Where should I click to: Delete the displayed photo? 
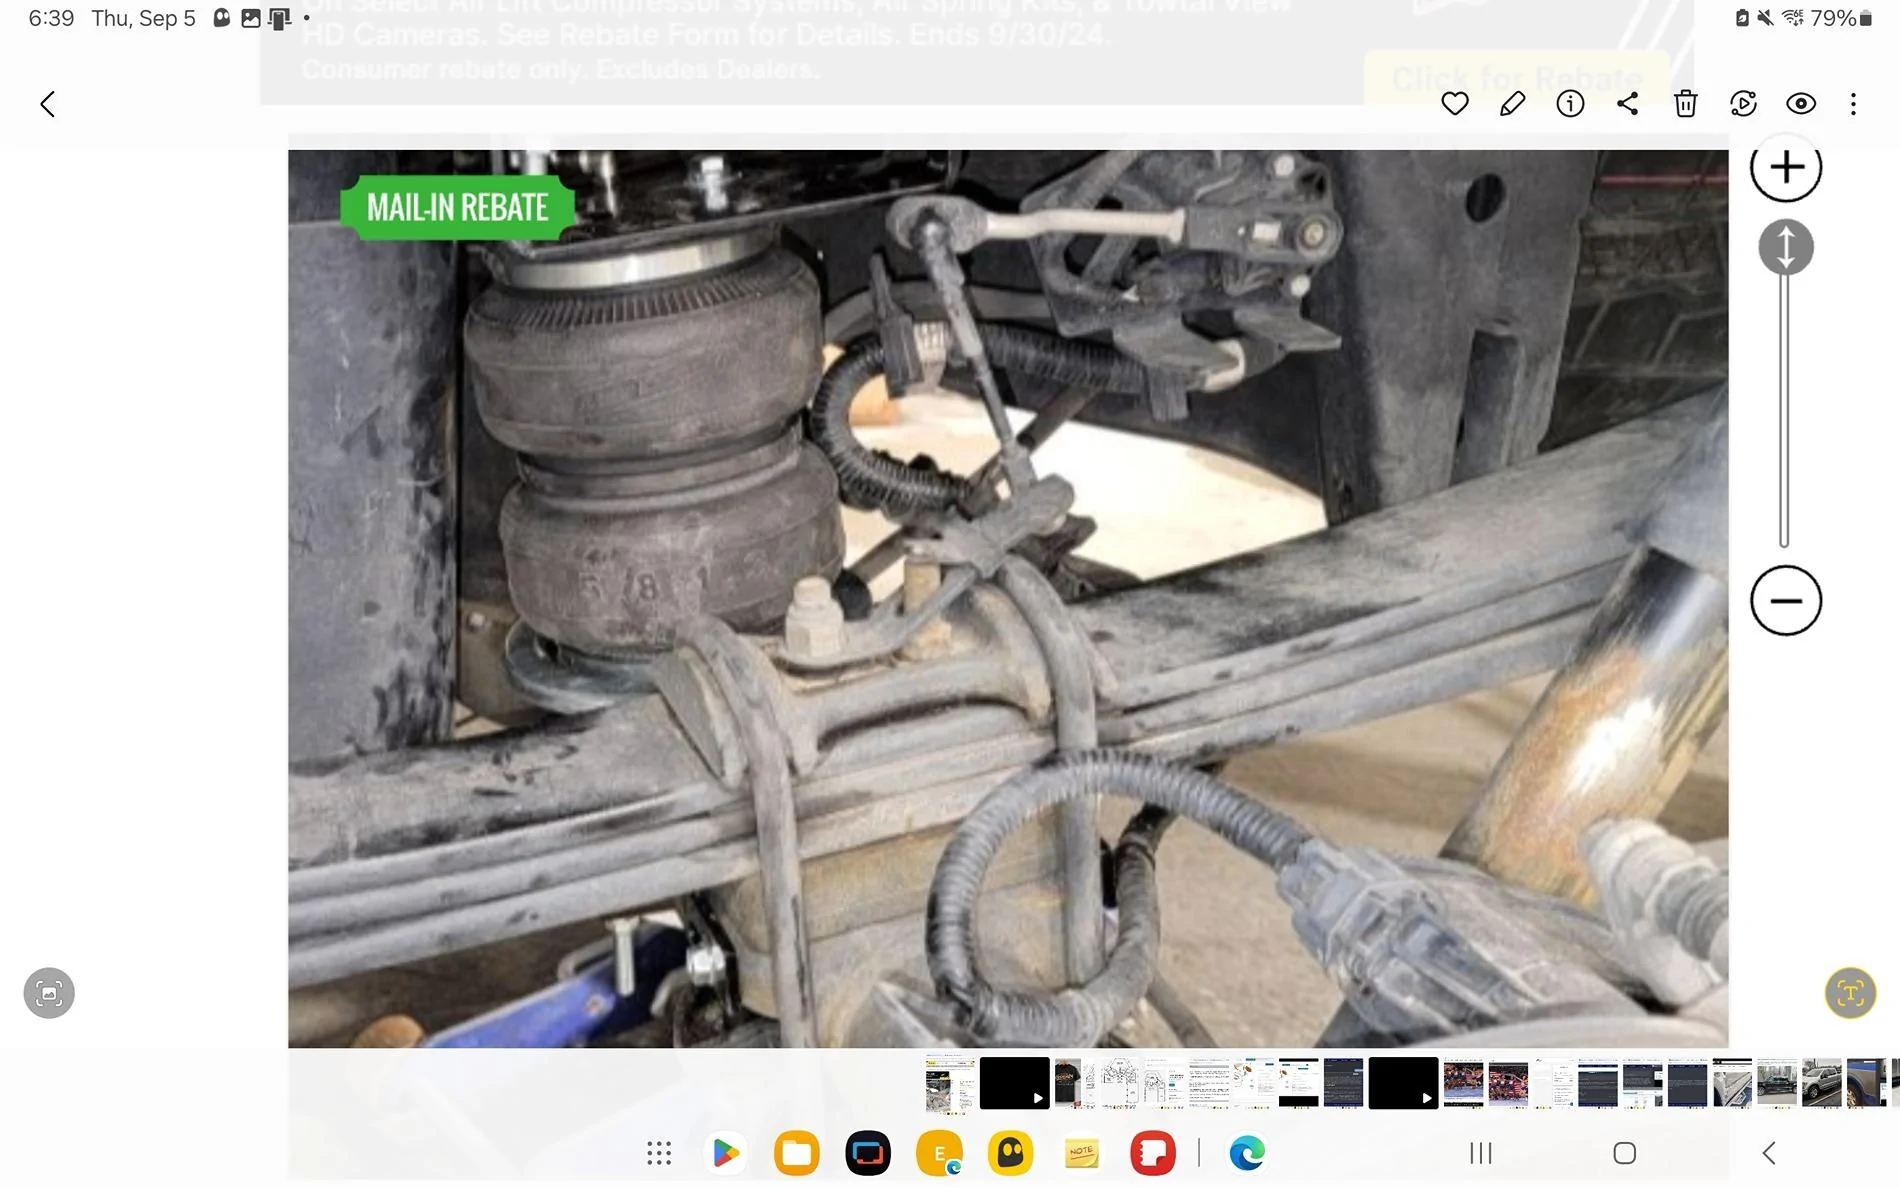tap(1685, 103)
